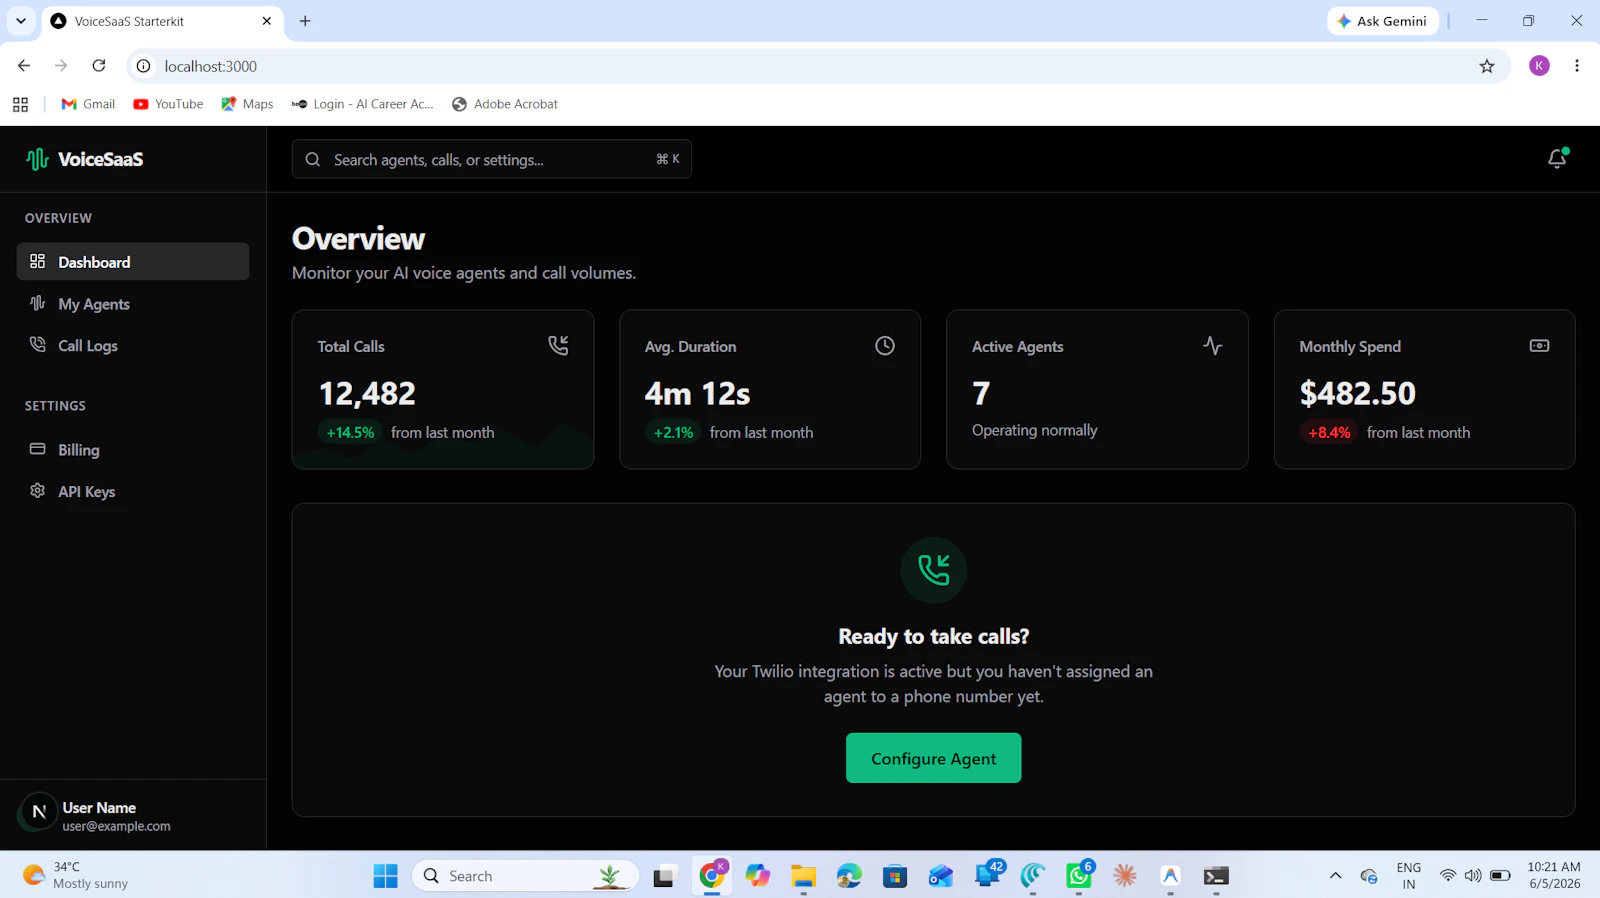The image size is (1600, 898).
Task: Click the +14.5% badge on Total Calls
Action: pos(350,432)
